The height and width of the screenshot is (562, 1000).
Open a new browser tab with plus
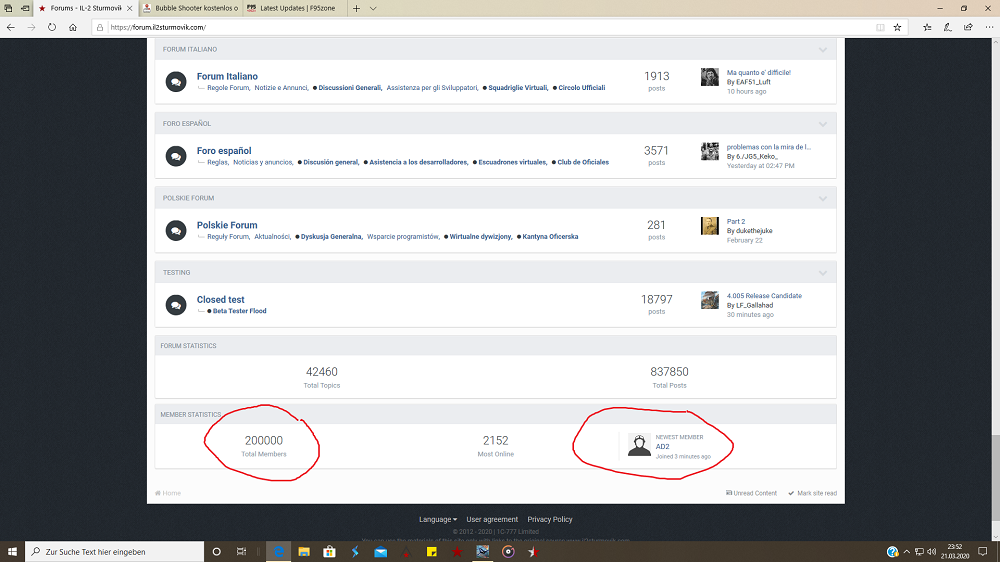[x=353, y=8]
